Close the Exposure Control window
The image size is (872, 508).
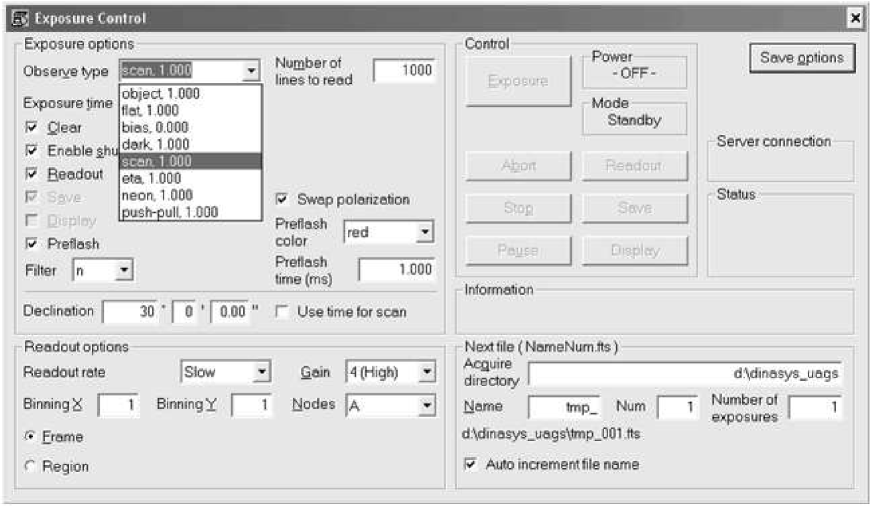coord(855,17)
